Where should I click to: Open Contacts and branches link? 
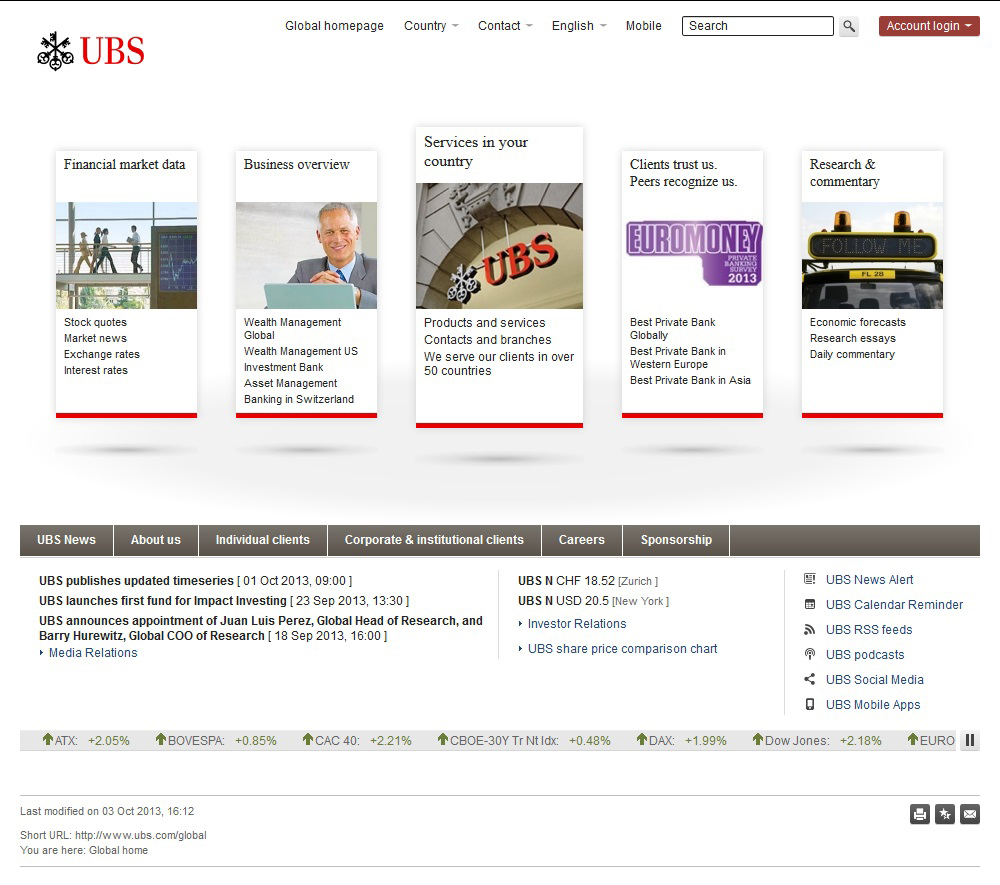click(488, 340)
